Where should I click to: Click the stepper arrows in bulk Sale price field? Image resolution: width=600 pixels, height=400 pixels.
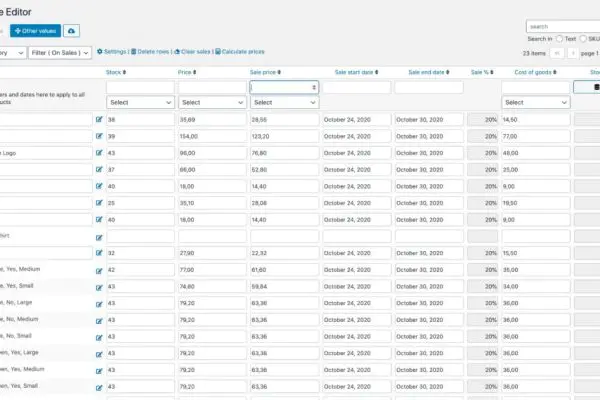tap(314, 87)
